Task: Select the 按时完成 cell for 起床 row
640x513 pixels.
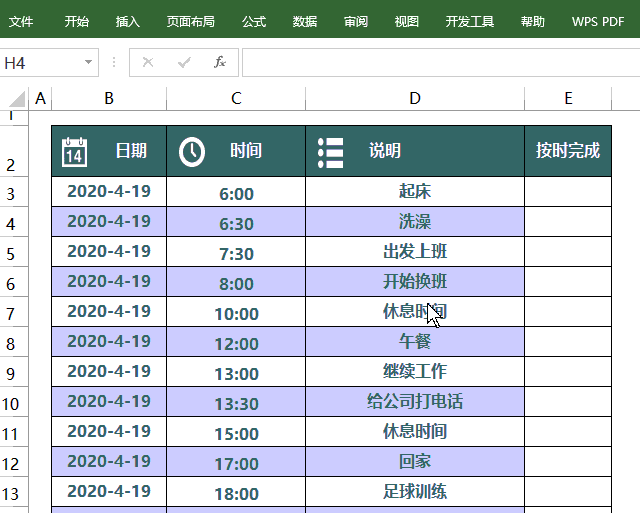Action: pos(568,192)
